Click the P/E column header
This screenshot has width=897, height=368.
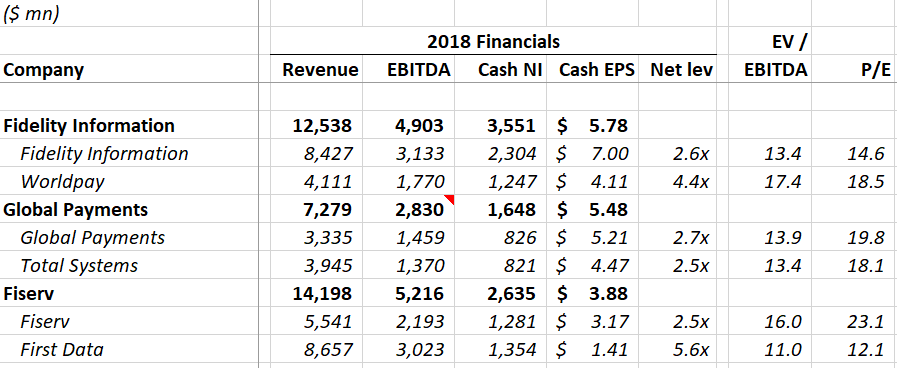(854, 70)
